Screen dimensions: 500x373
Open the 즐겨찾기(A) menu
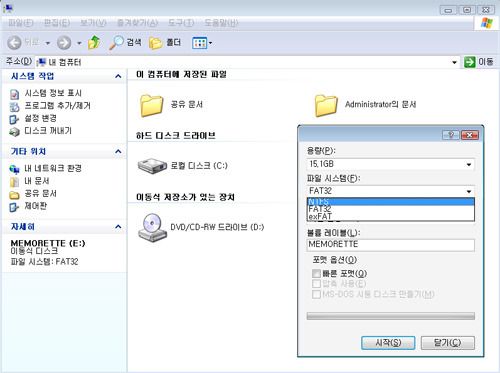pos(137,23)
